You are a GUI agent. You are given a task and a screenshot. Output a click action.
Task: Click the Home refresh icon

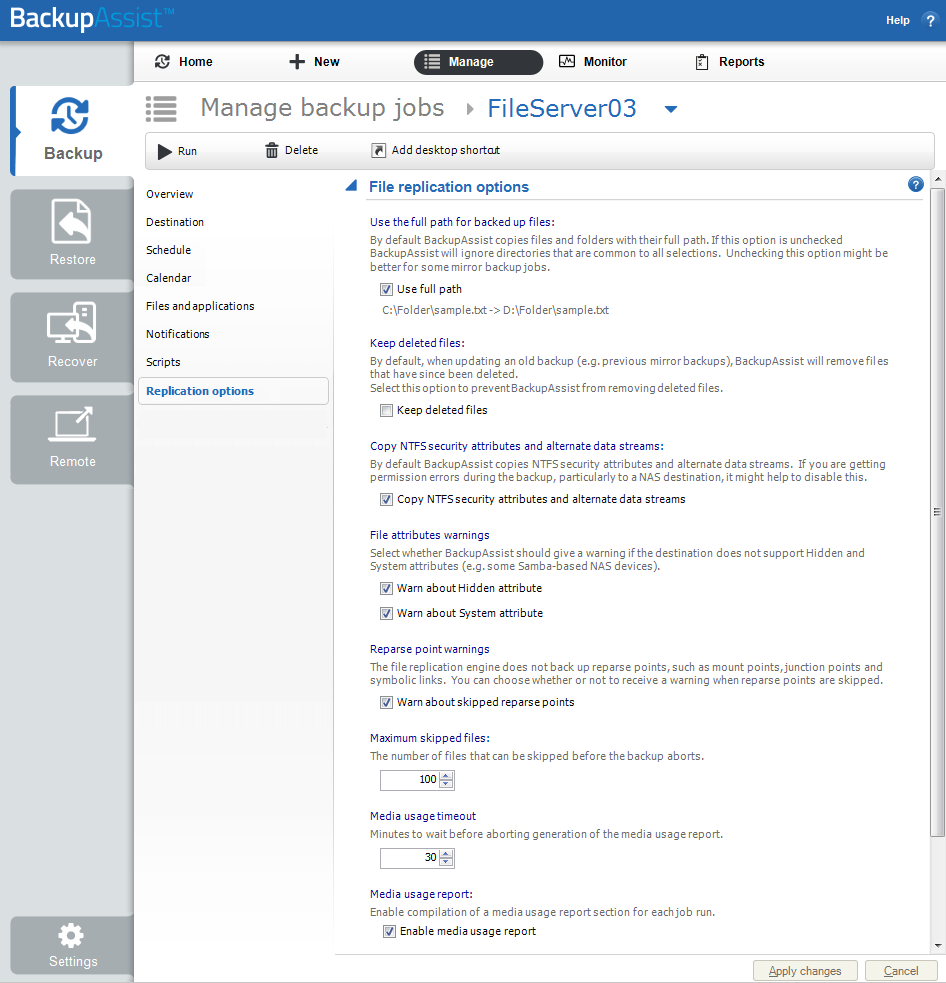coord(162,61)
